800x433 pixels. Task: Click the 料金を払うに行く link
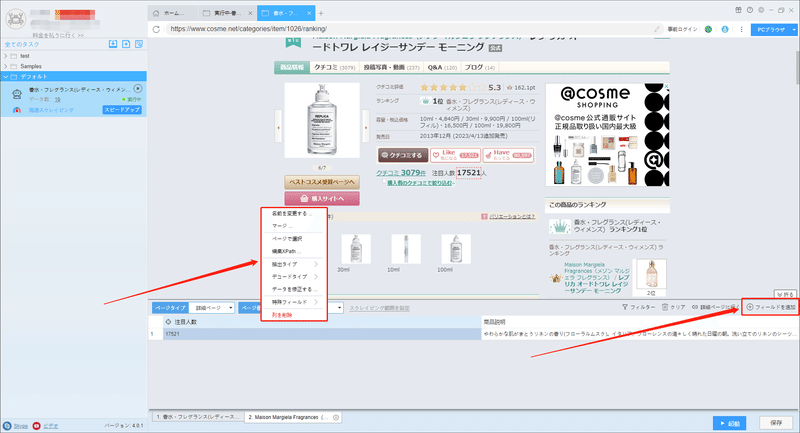[x=58, y=35]
